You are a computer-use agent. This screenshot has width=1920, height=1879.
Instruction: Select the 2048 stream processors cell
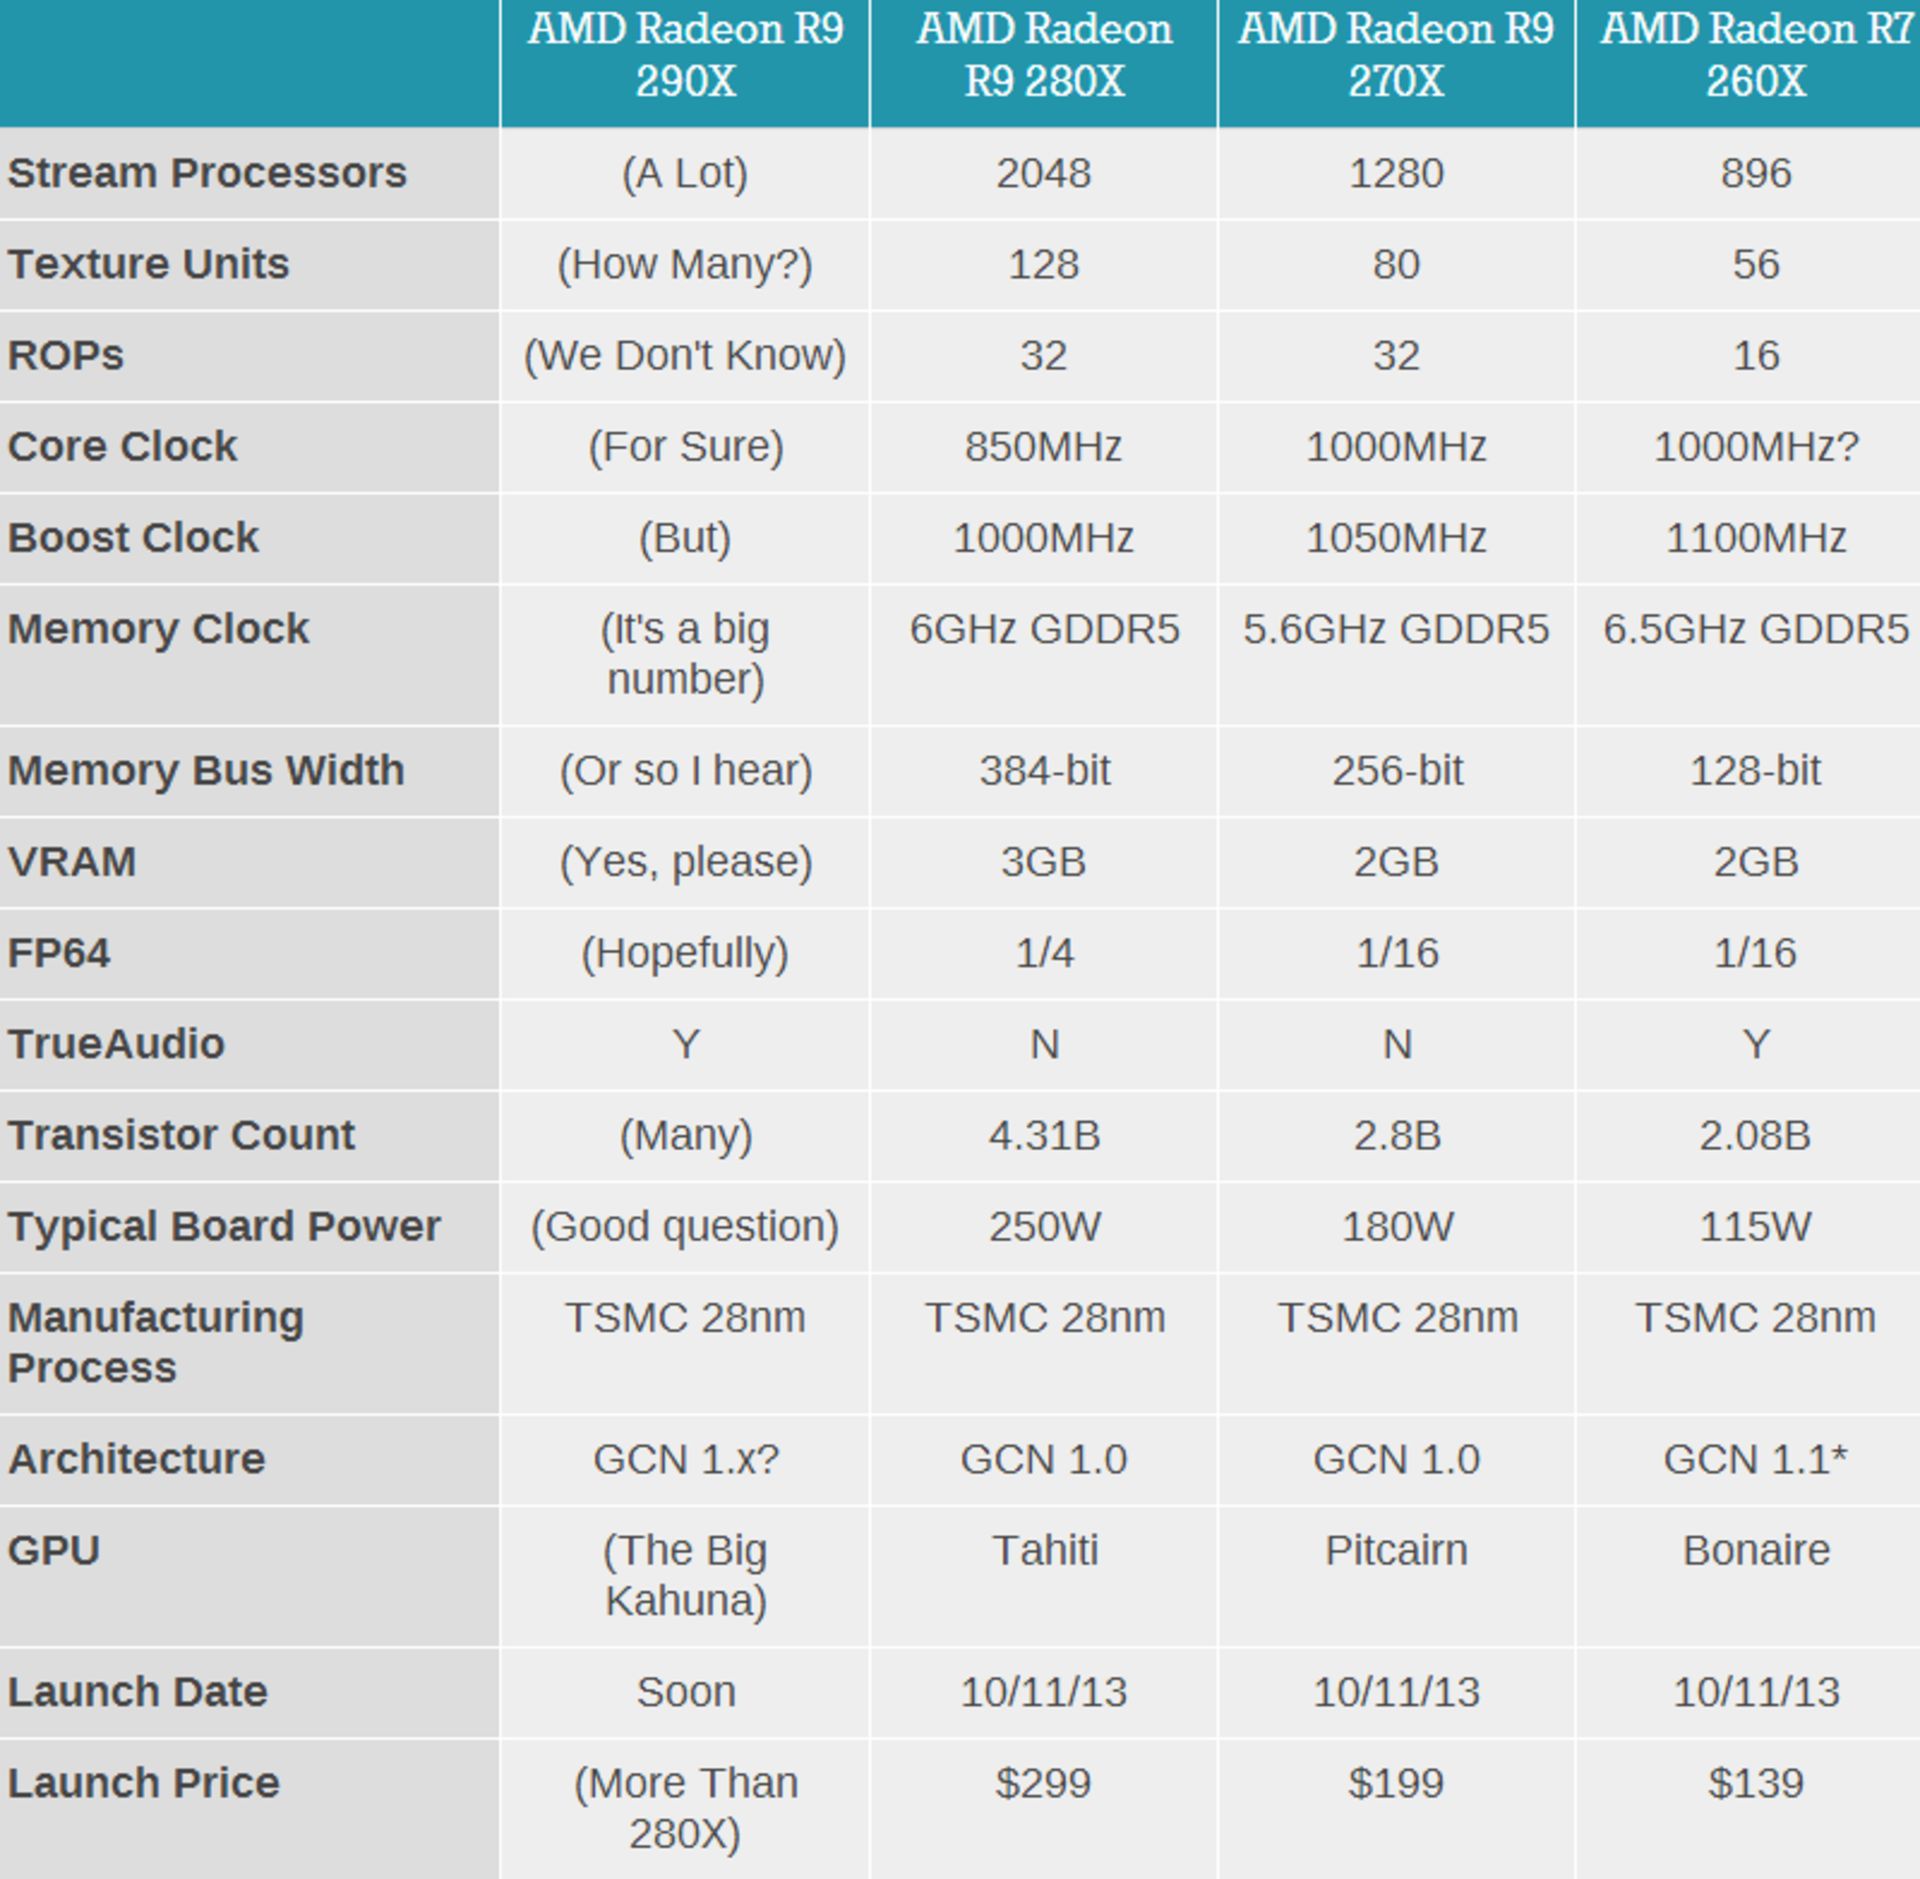click(1043, 173)
